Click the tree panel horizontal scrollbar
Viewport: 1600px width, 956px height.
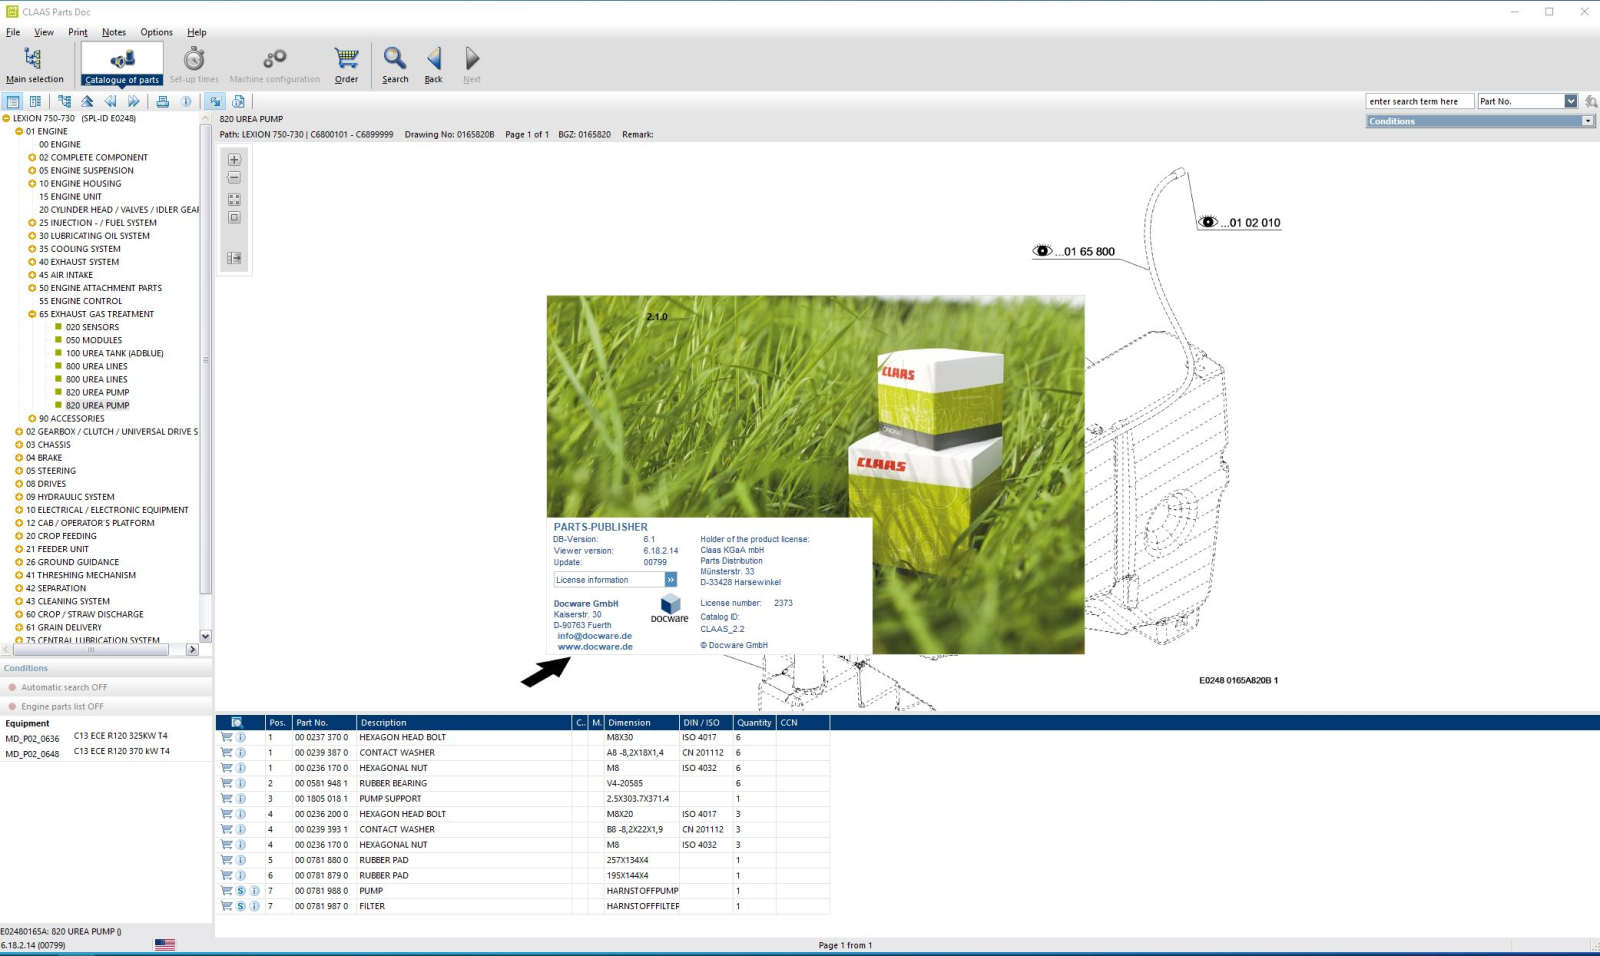pos(91,649)
